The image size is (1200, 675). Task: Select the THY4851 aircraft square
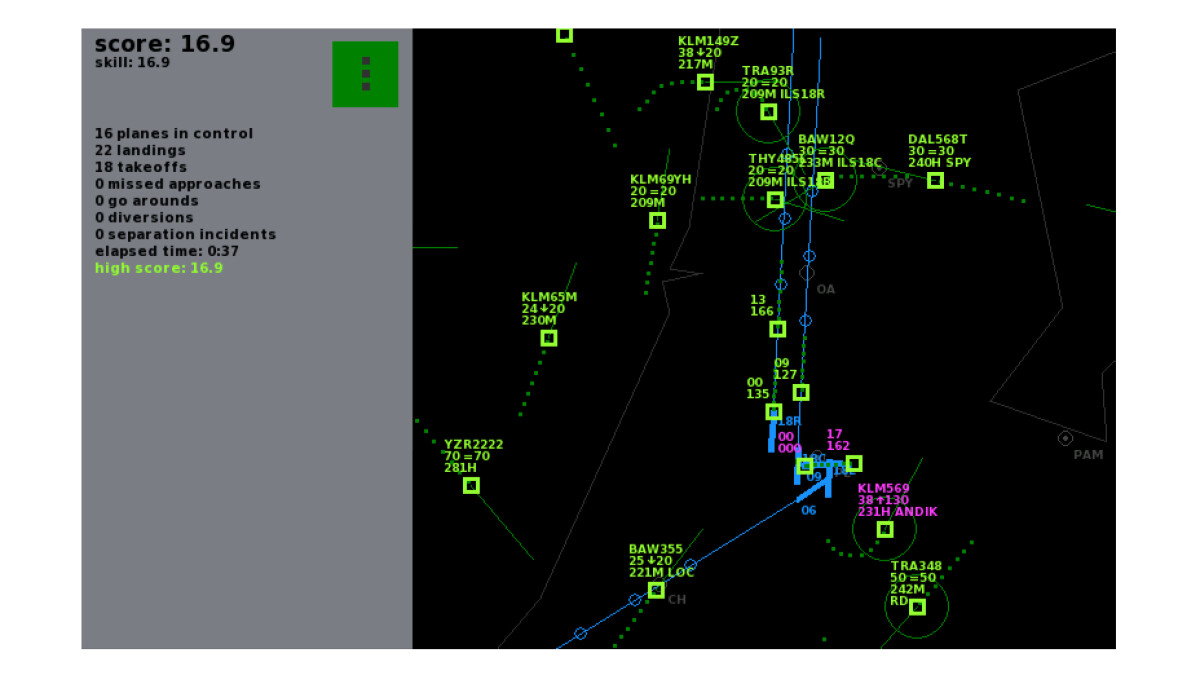[x=775, y=200]
